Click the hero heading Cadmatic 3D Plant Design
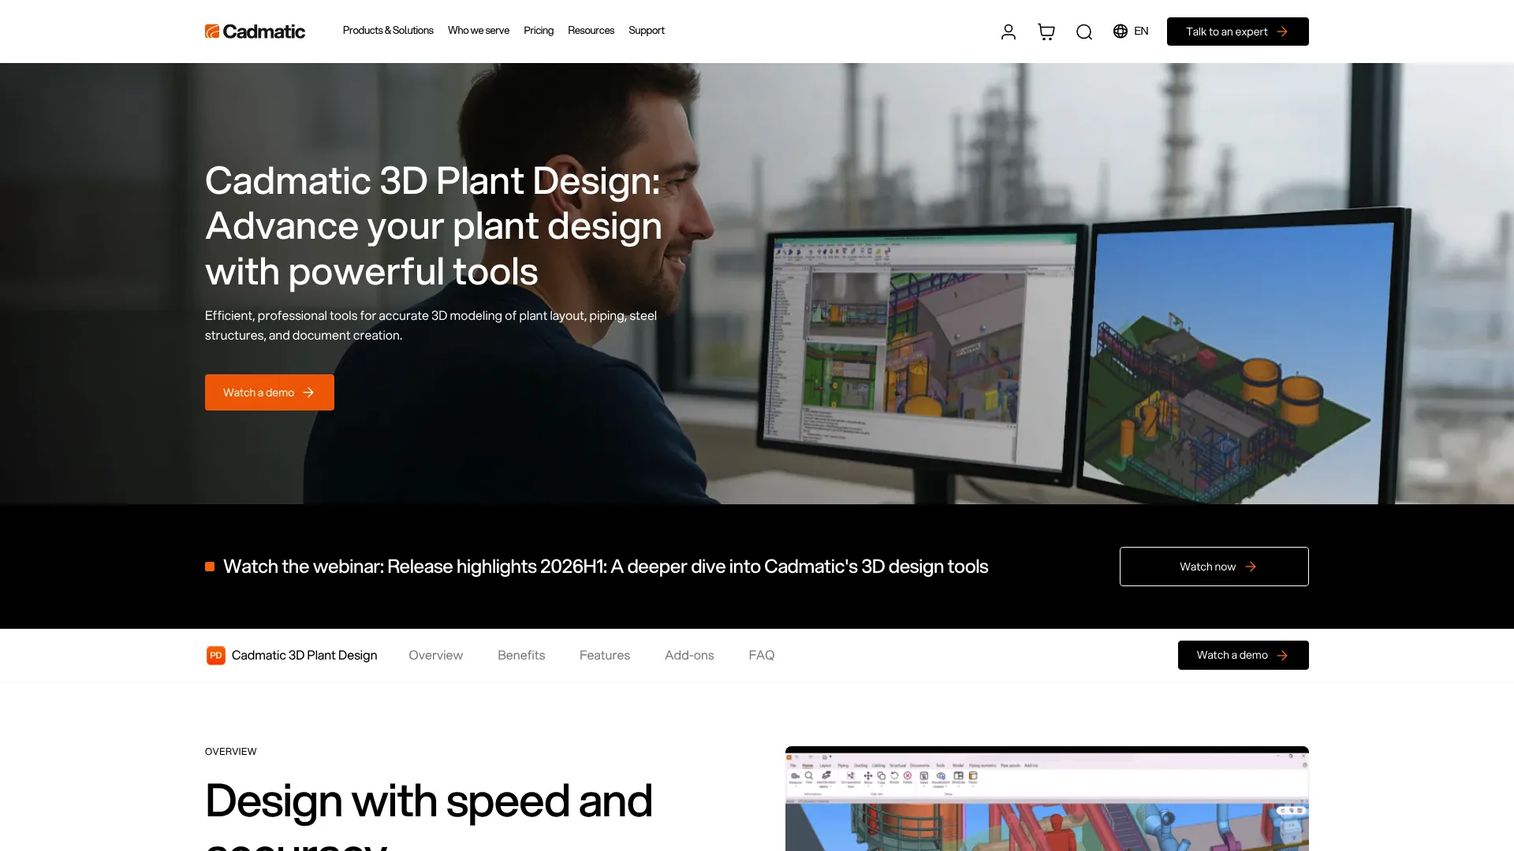 (433, 226)
